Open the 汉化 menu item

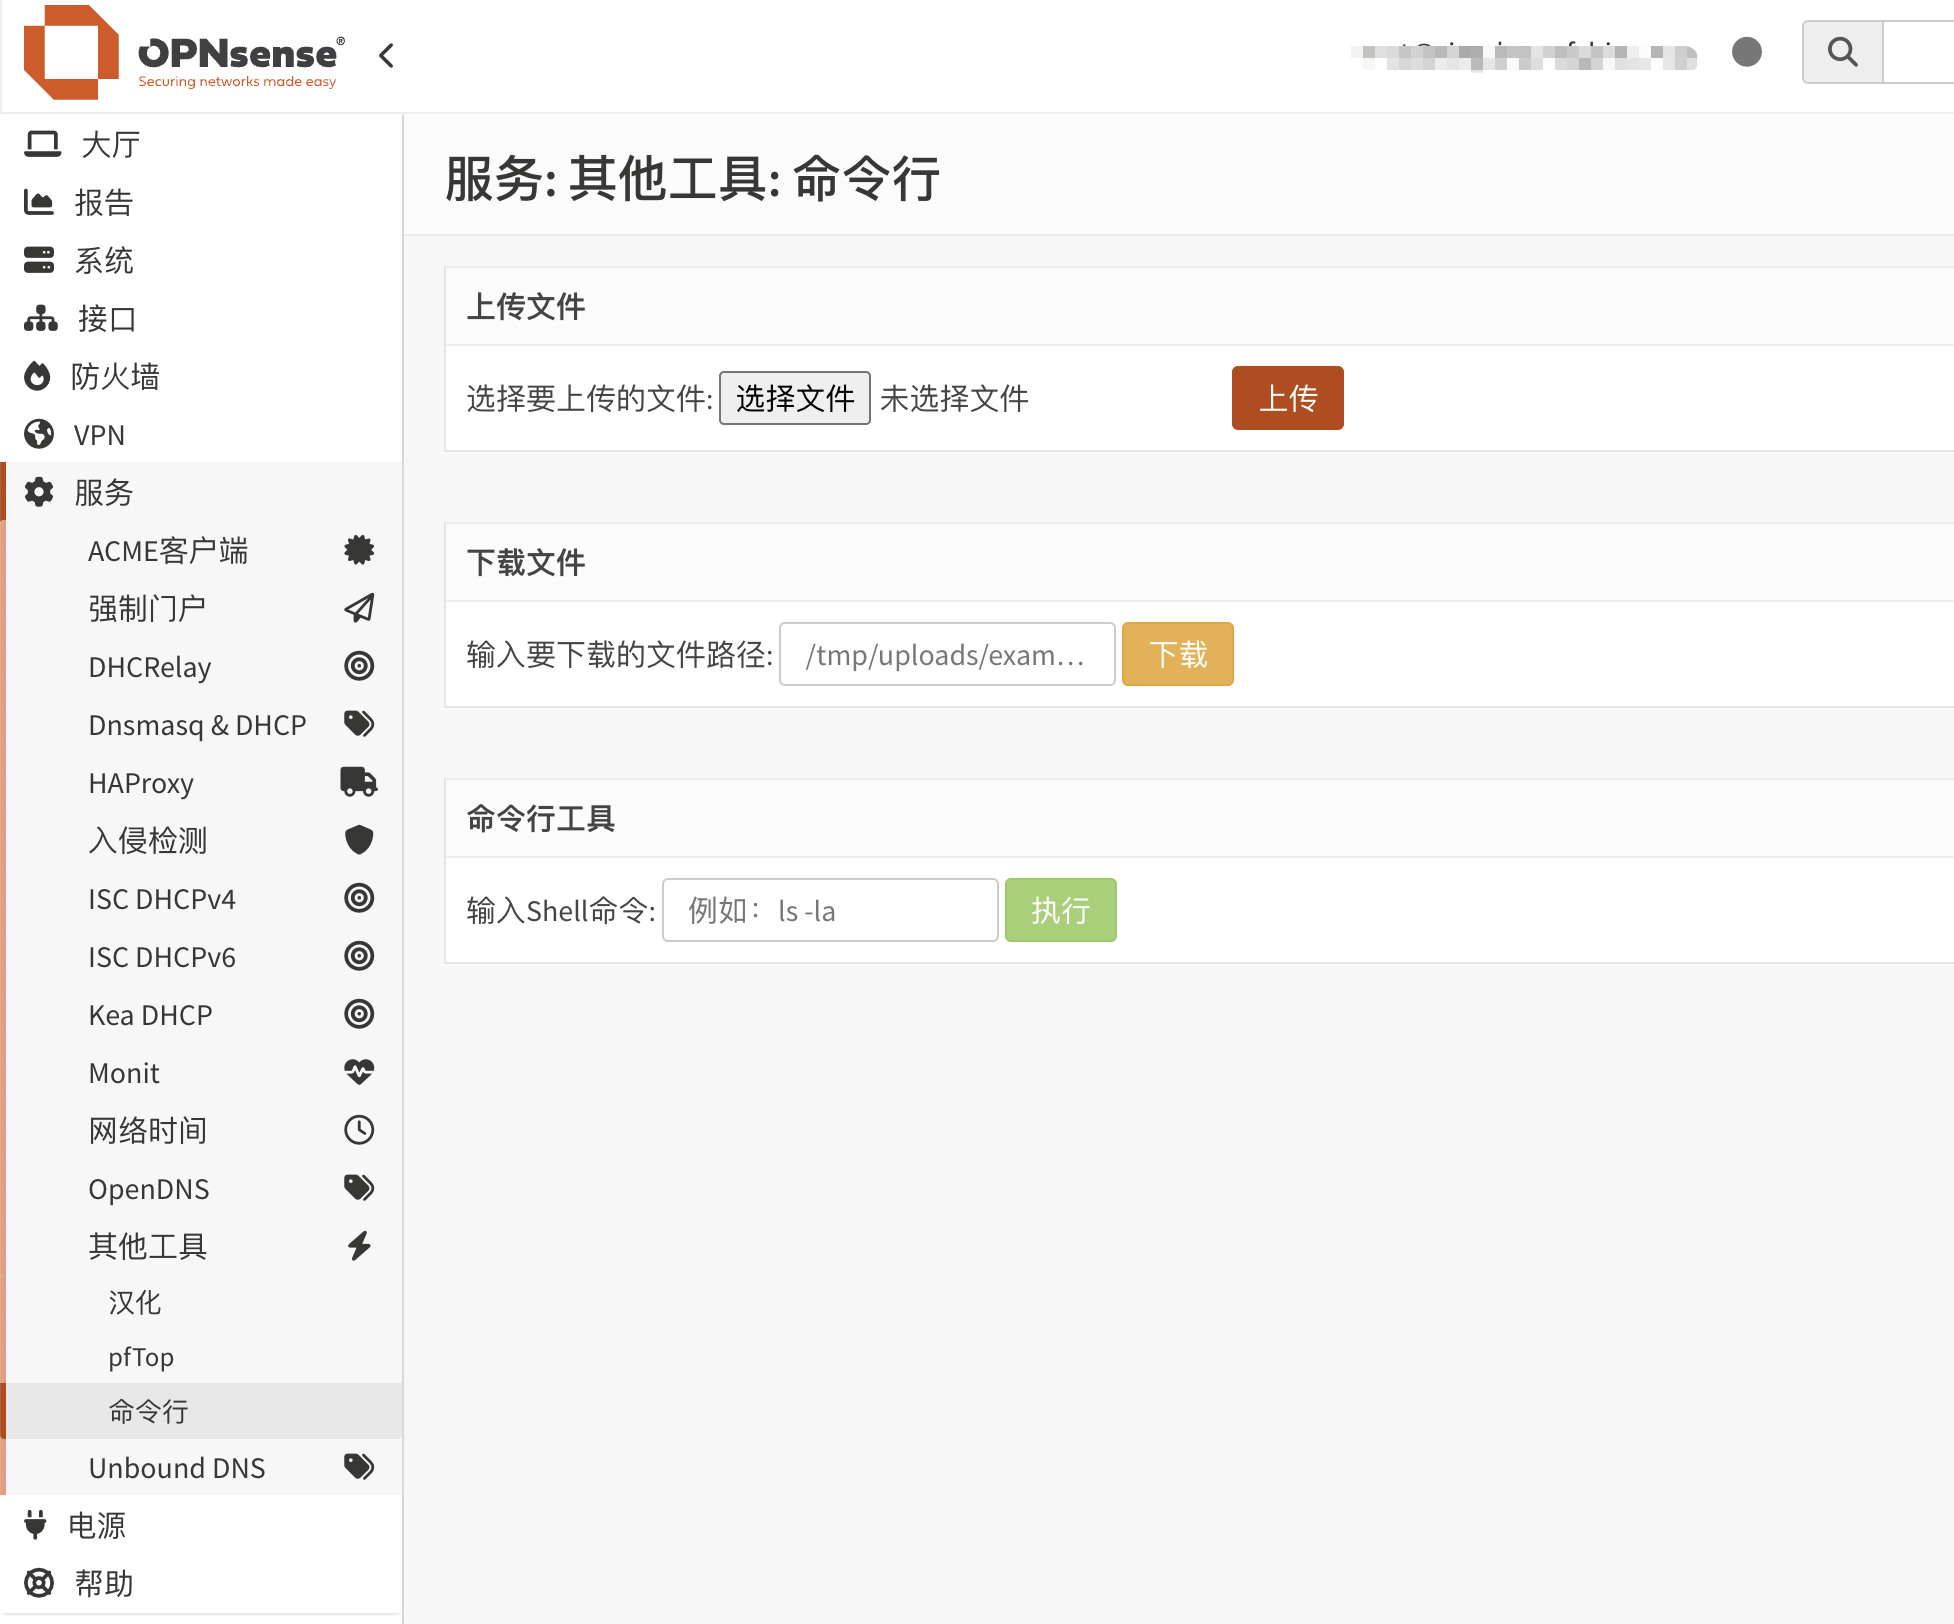135,1302
